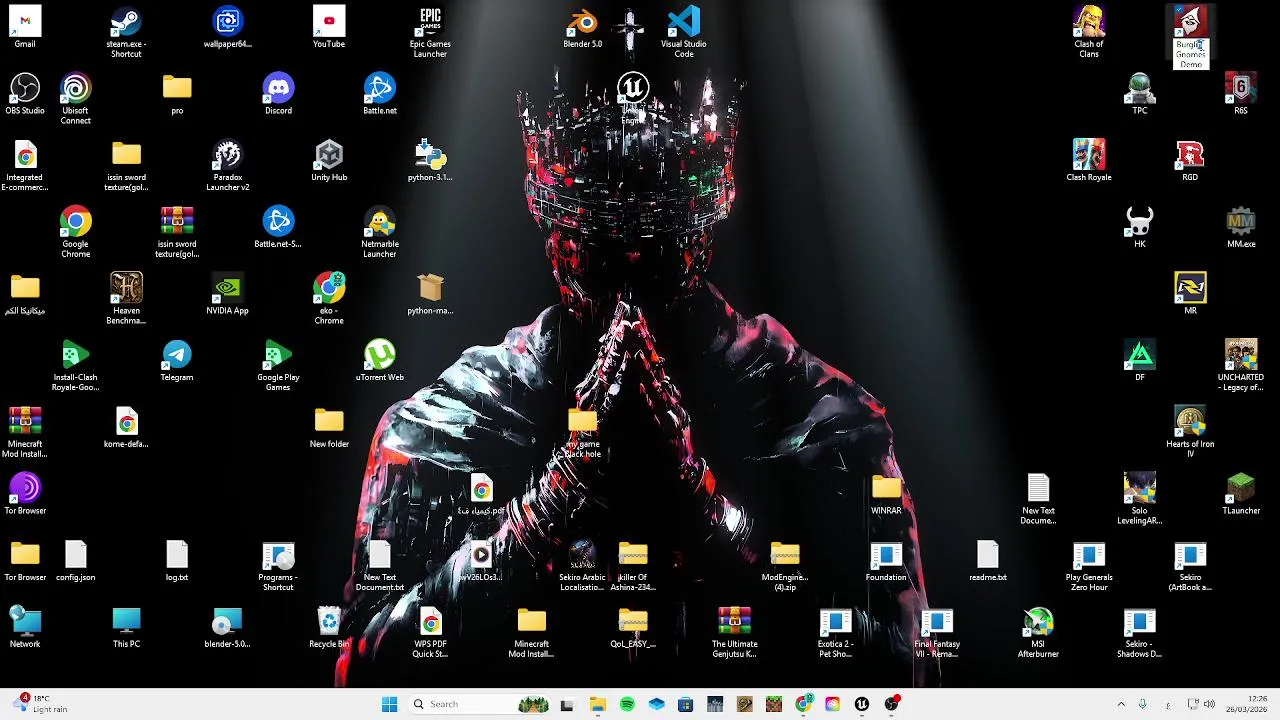The height and width of the screenshot is (720, 1280).
Task: Open the Task View taskbar button
Action: [567, 704]
